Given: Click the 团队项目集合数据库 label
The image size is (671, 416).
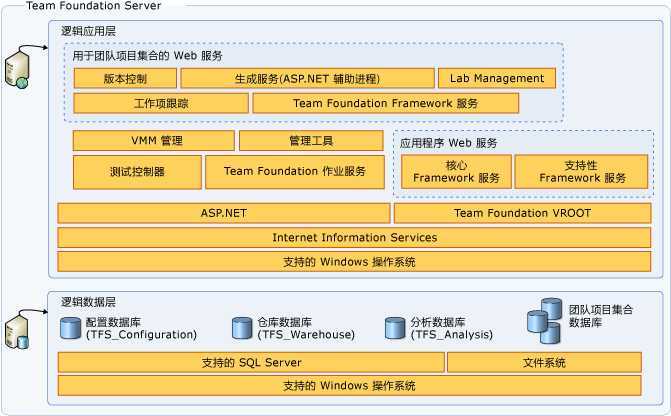Looking at the screenshot, I should (x=601, y=316).
